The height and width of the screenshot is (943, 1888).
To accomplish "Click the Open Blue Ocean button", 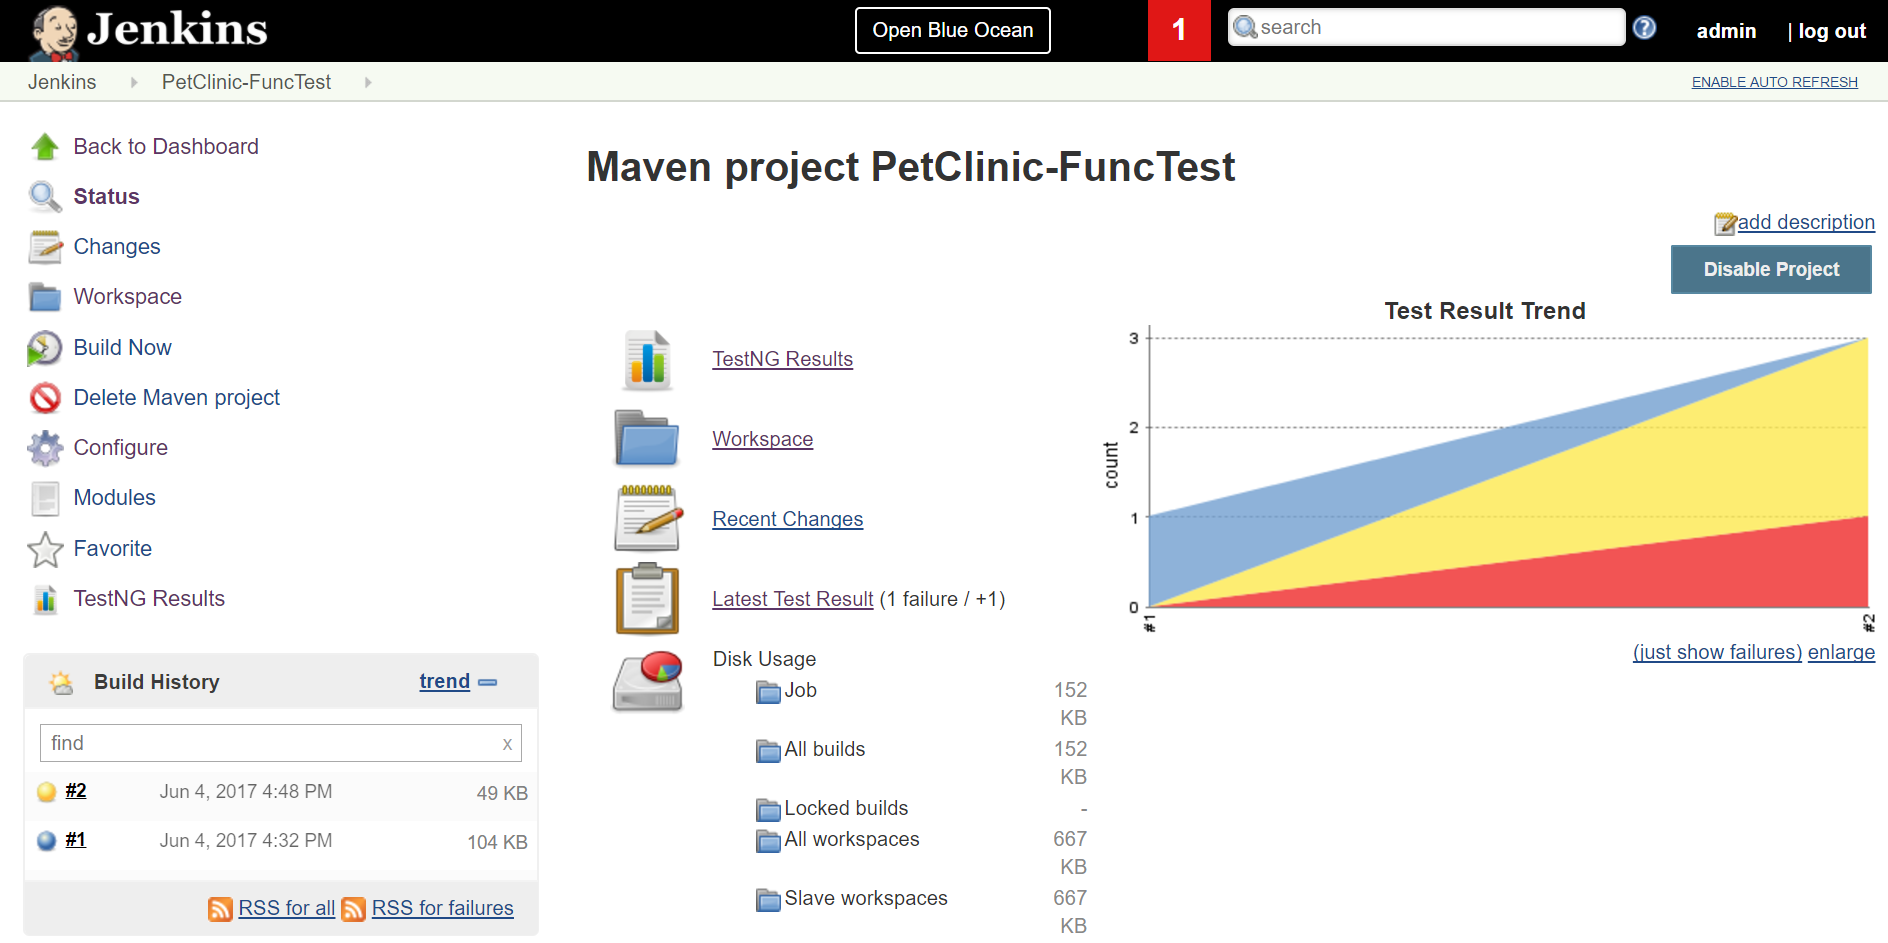I will coord(953,30).
